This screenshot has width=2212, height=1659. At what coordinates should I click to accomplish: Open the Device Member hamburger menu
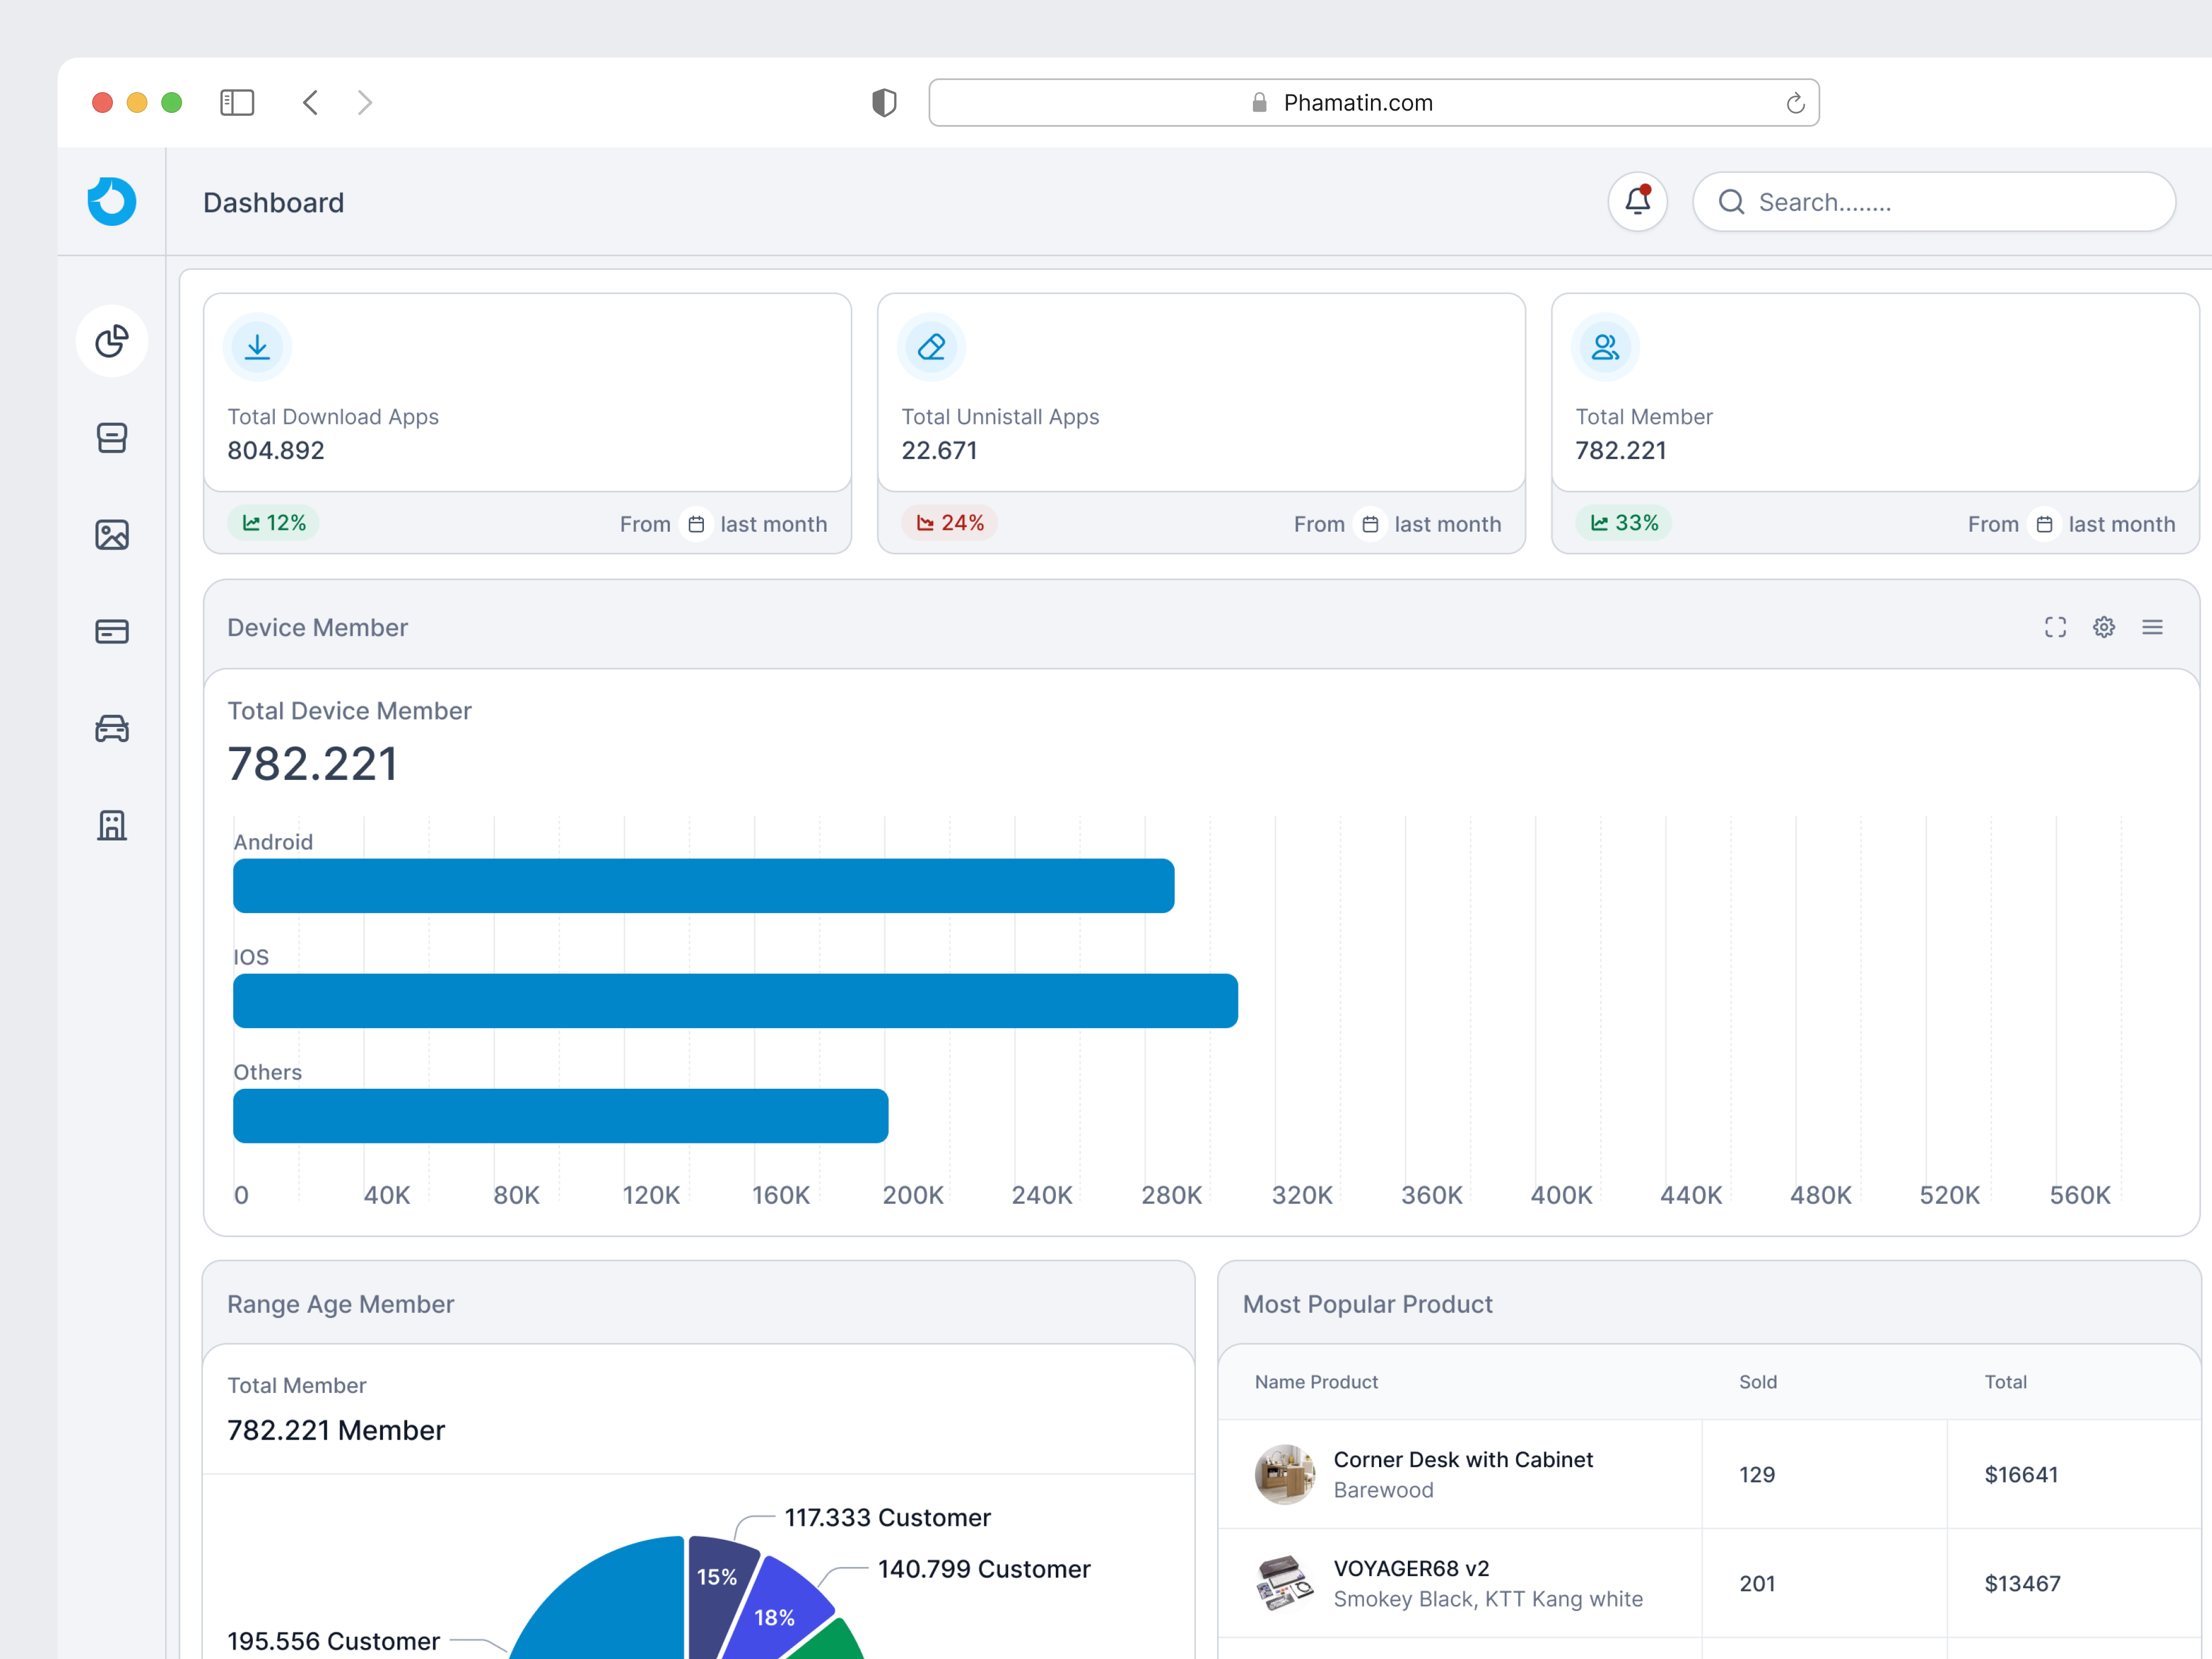point(2153,627)
